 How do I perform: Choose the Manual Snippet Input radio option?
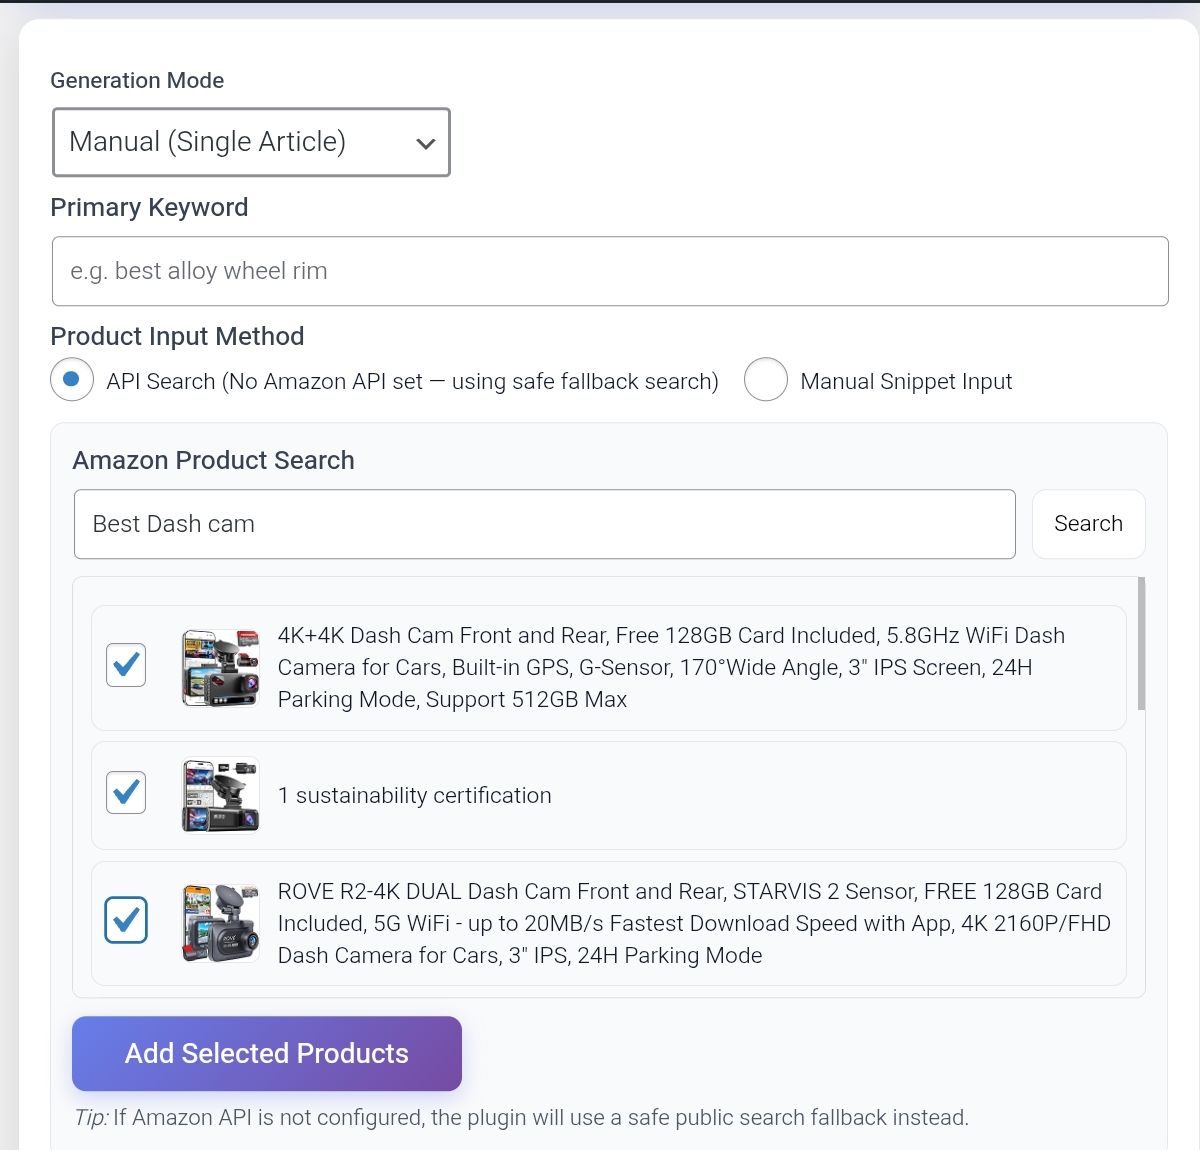tap(766, 380)
